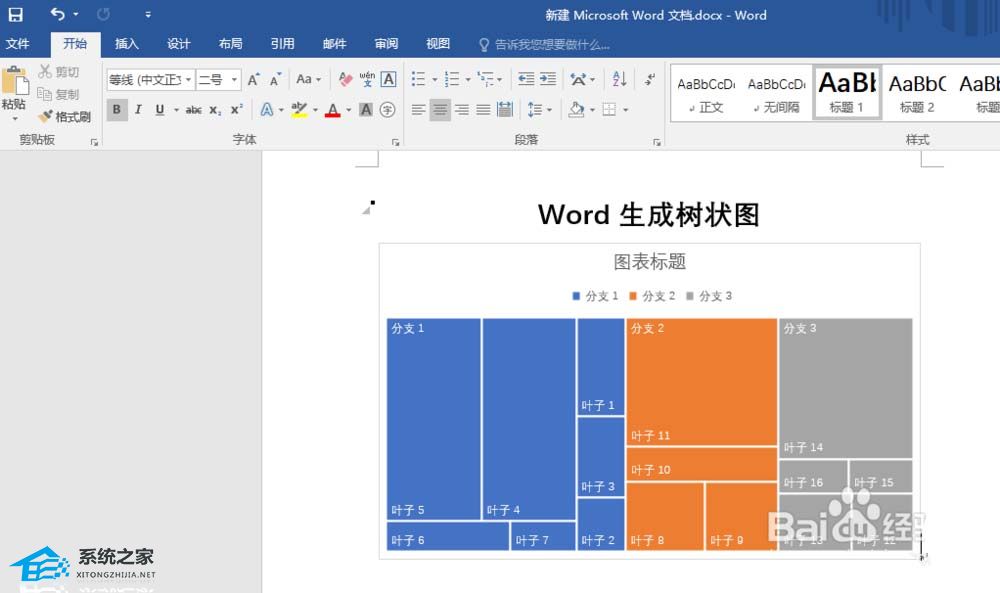Open the Format Painter tool
The image size is (1000, 593).
66,115
